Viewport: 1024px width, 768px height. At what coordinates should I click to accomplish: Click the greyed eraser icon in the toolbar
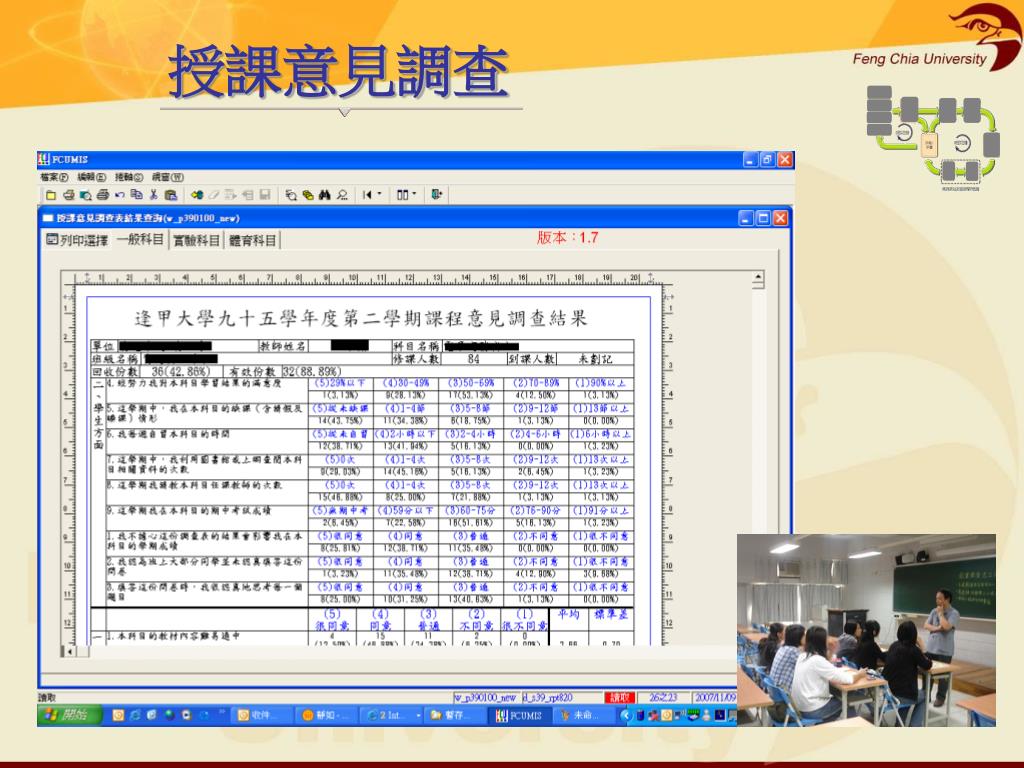(x=214, y=195)
